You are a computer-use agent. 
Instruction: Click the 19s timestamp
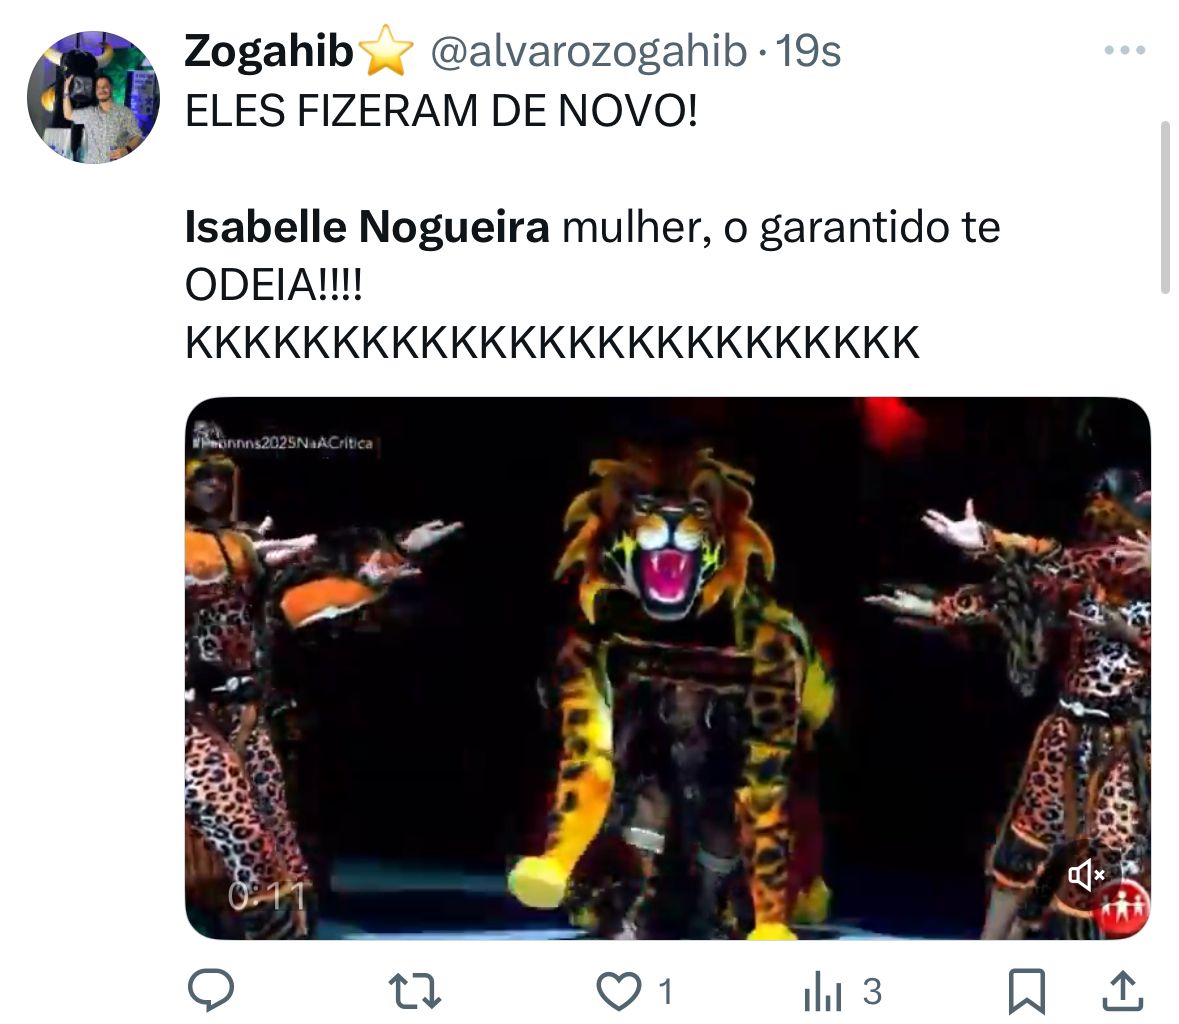coord(808,51)
